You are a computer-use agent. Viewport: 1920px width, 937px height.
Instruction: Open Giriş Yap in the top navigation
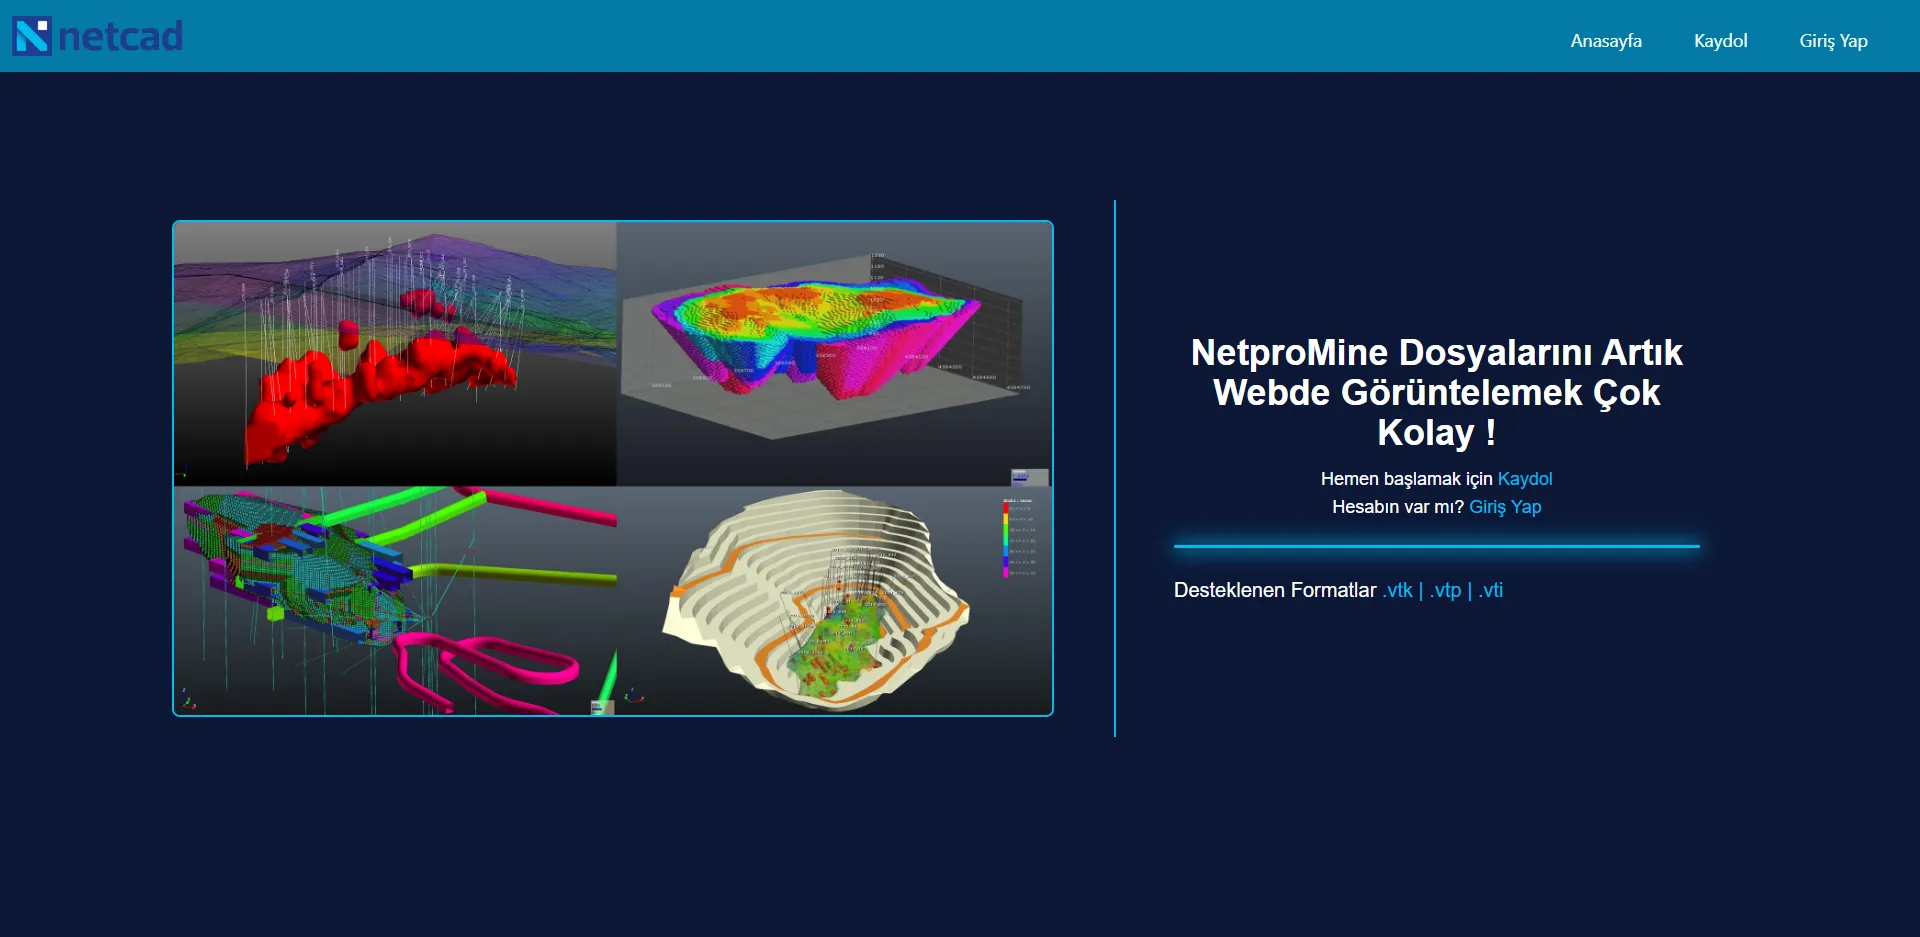[1833, 41]
